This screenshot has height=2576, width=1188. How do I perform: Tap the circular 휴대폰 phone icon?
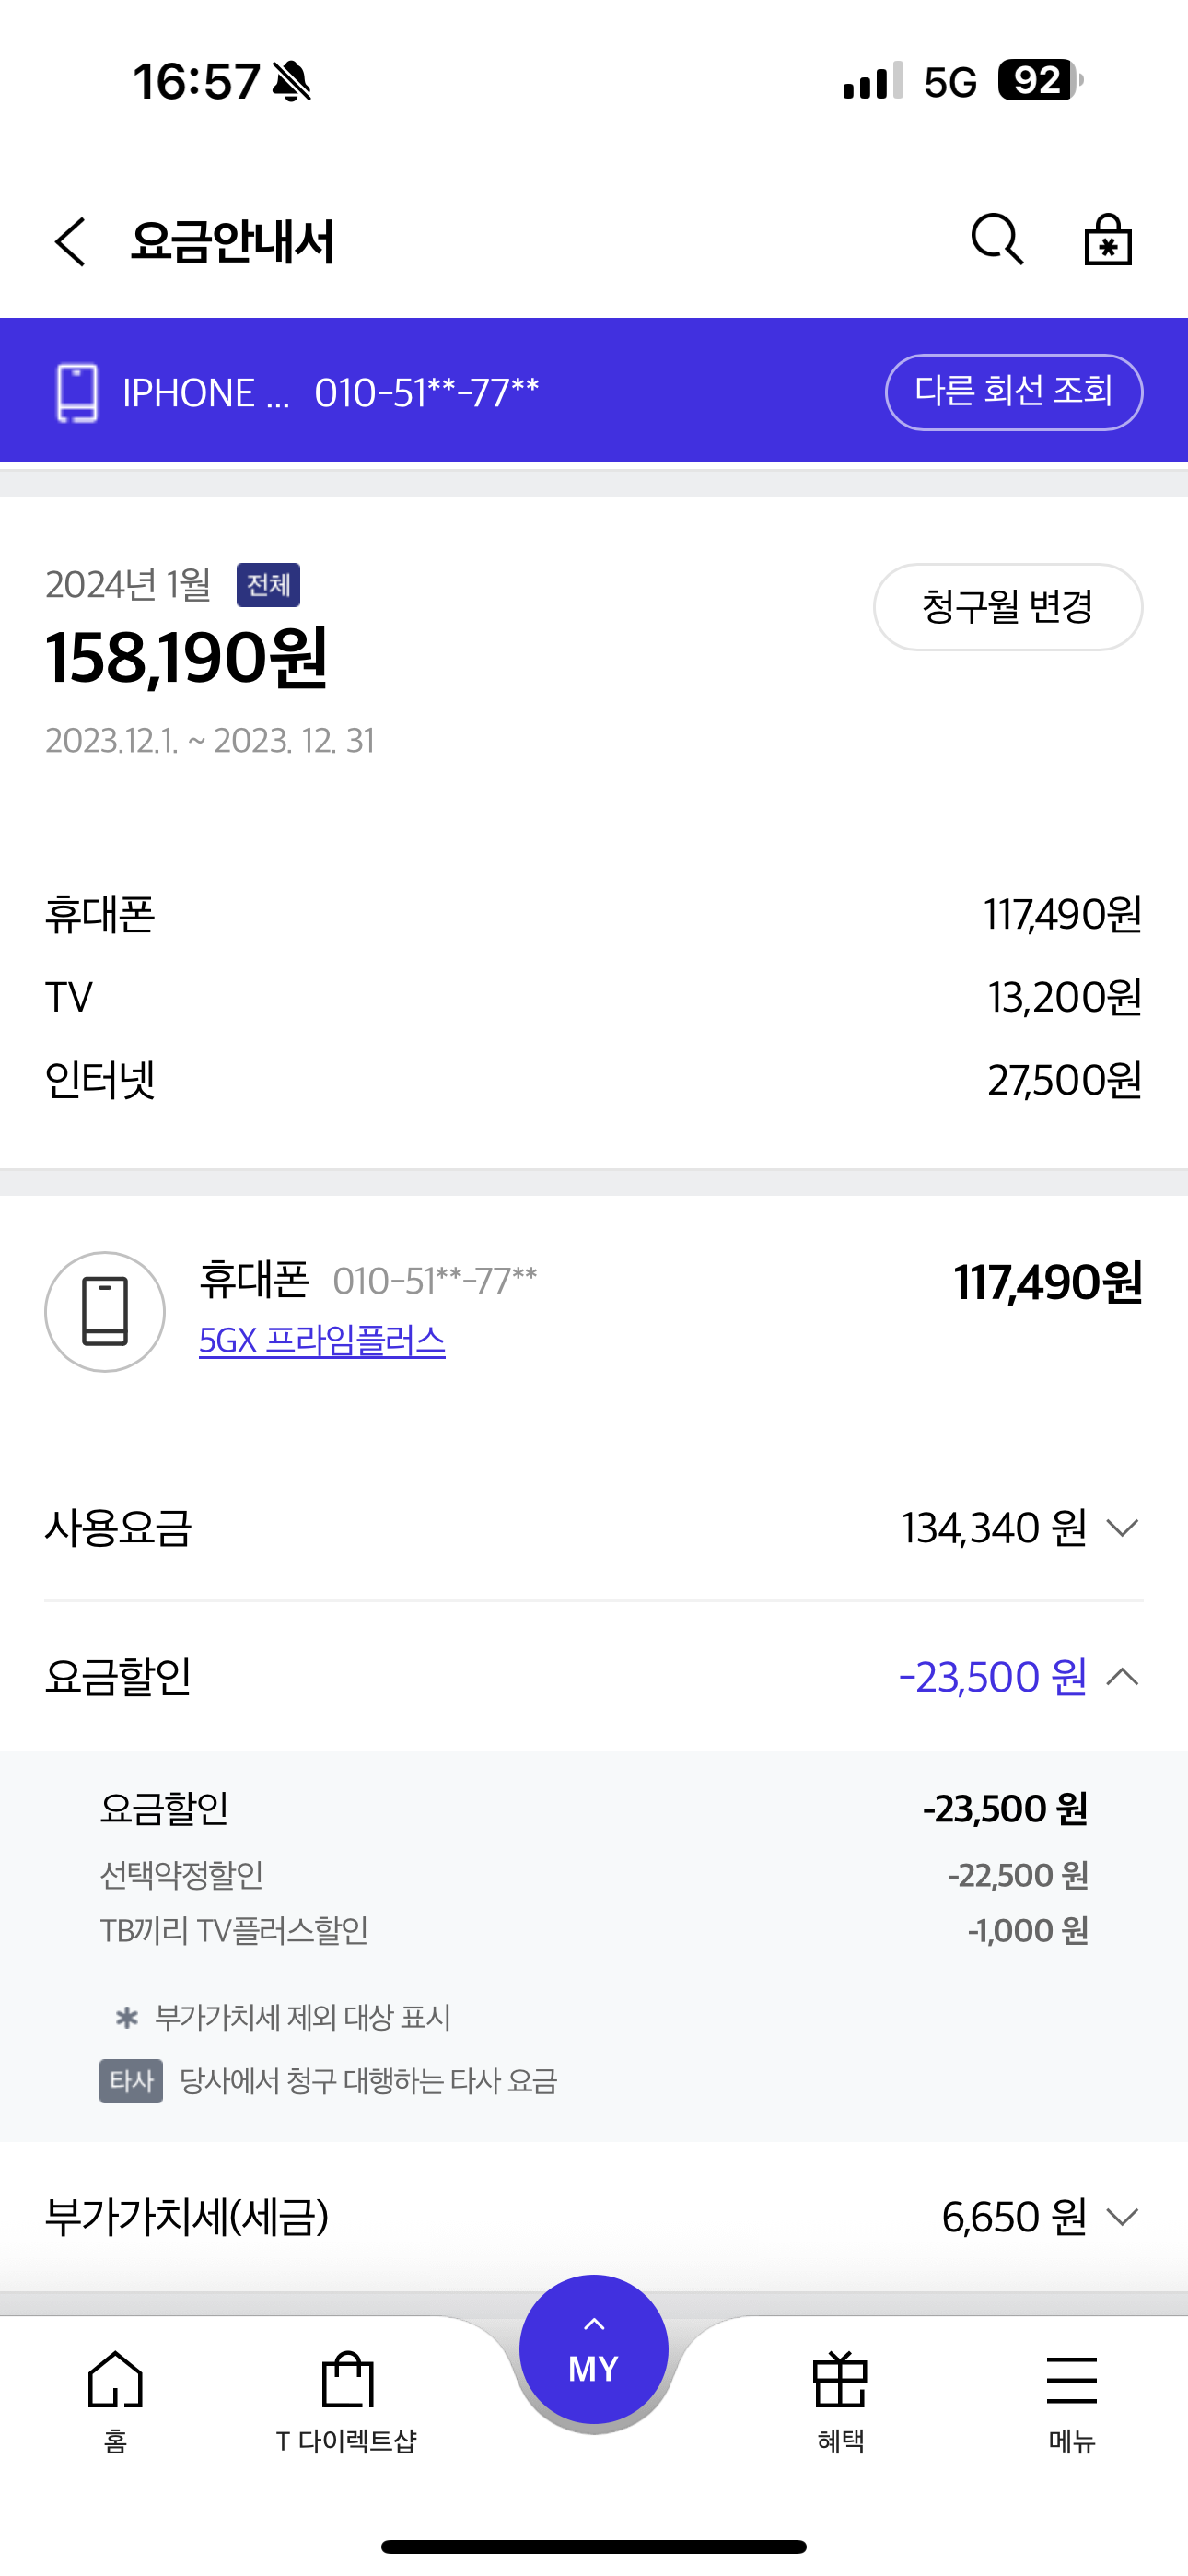105,1311
